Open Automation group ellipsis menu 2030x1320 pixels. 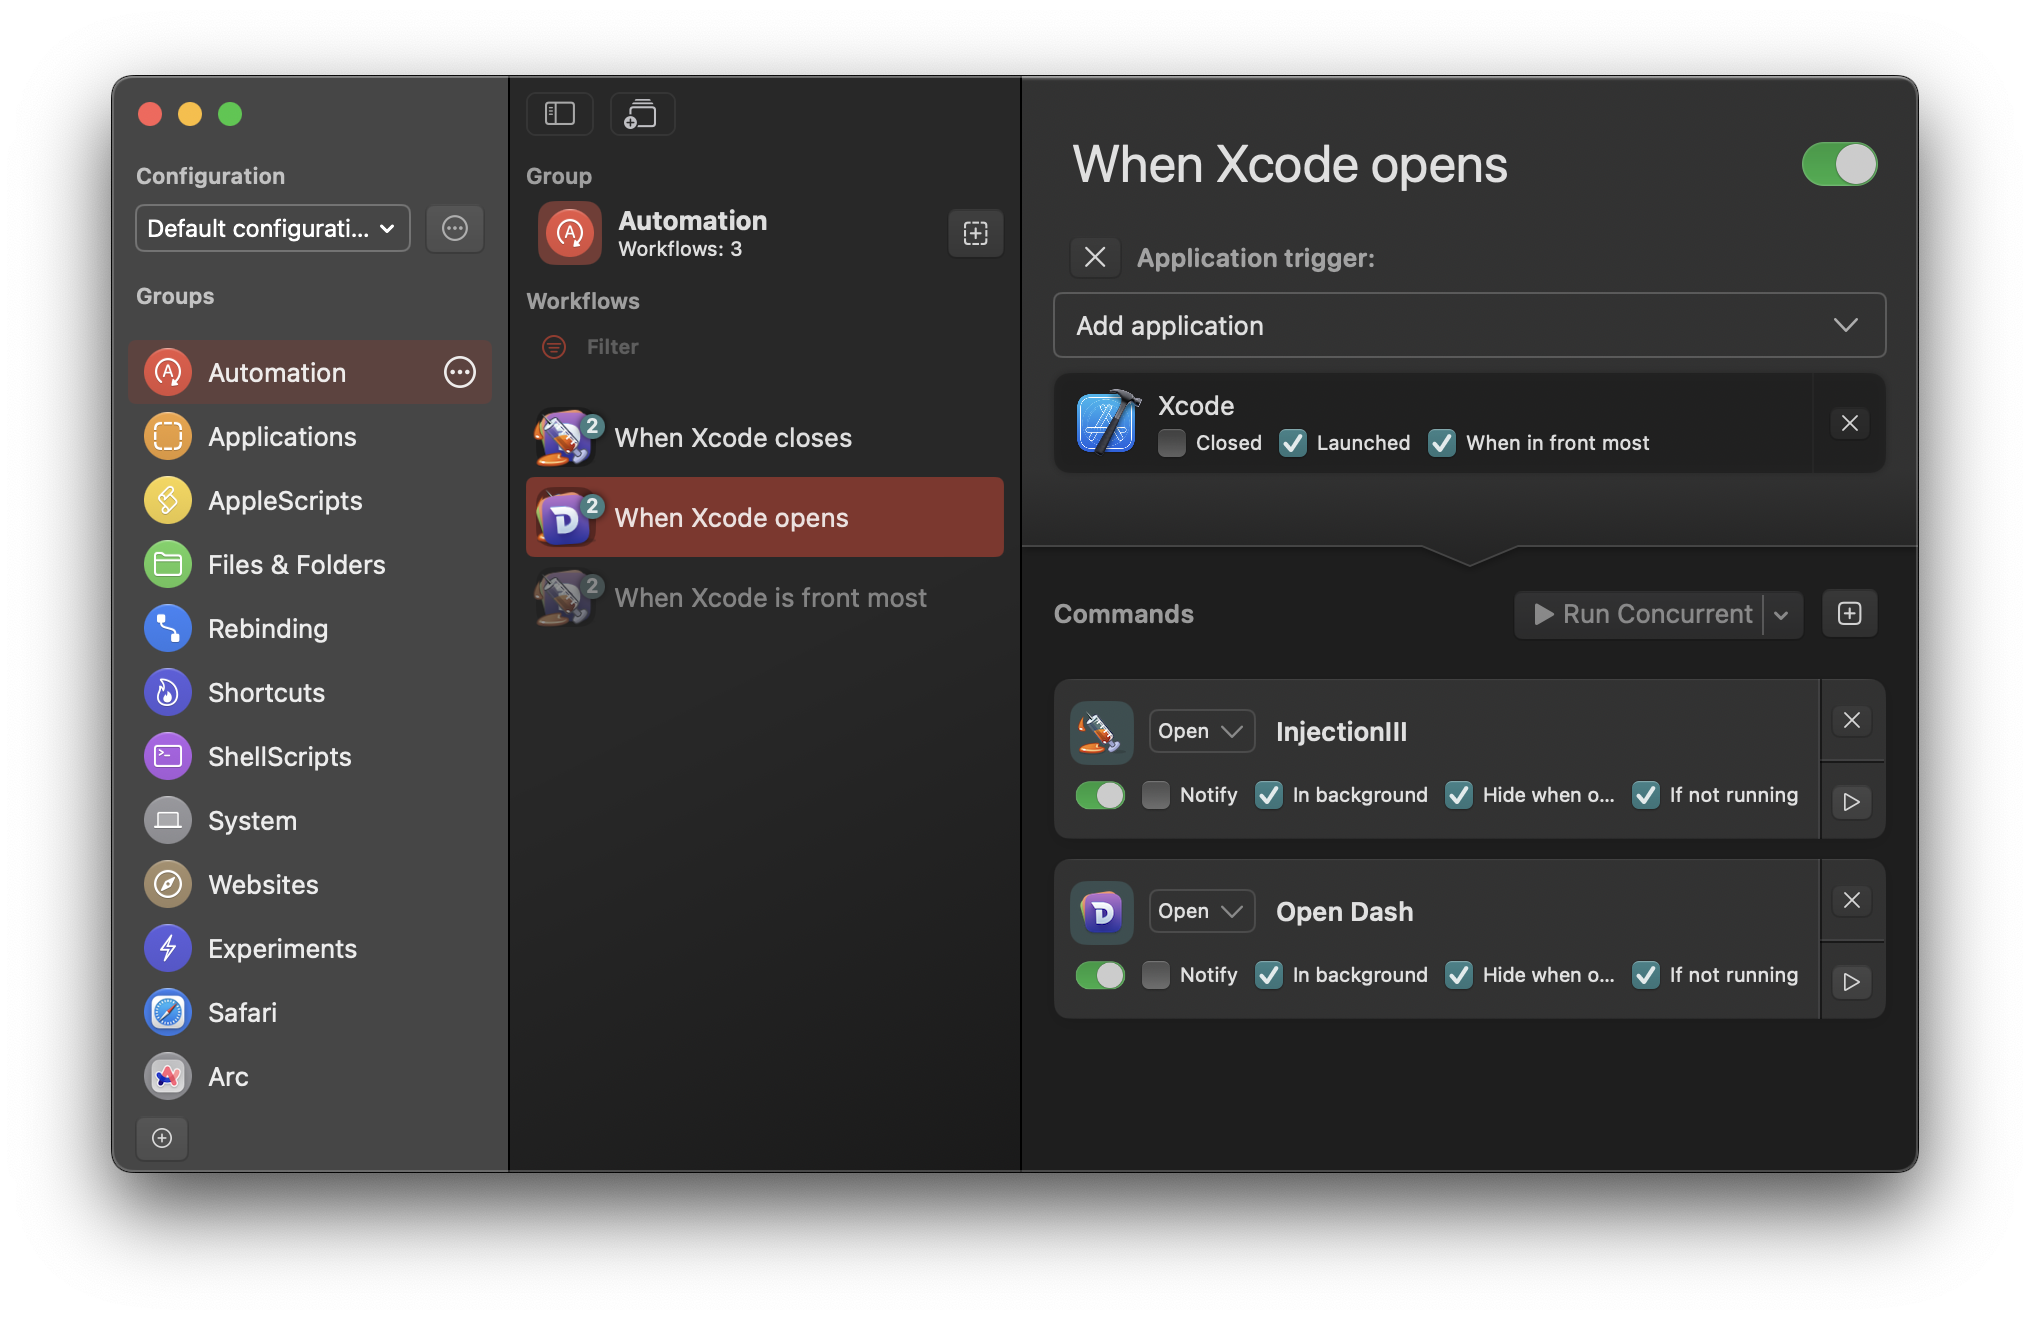click(x=460, y=372)
